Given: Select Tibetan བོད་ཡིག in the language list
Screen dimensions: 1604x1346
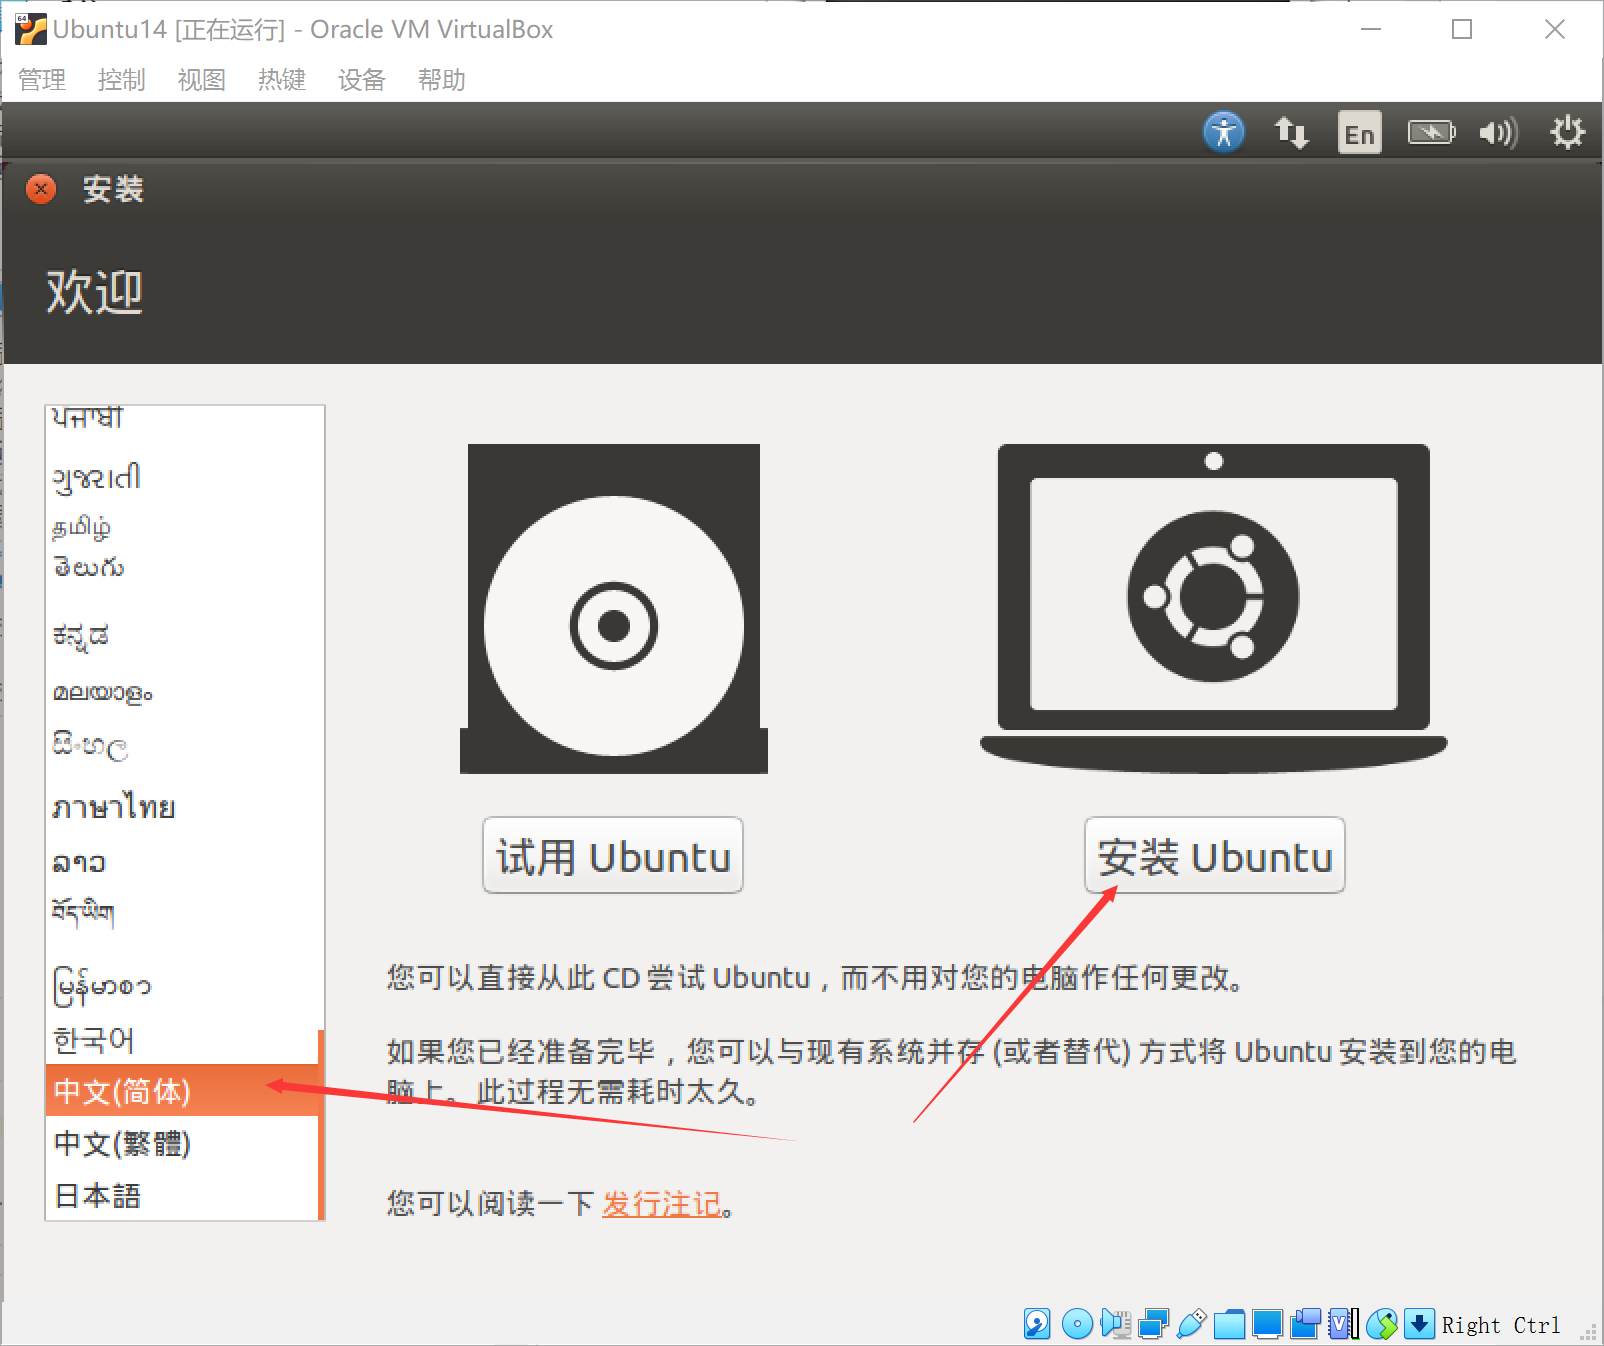Looking at the screenshot, I should click(x=182, y=911).
